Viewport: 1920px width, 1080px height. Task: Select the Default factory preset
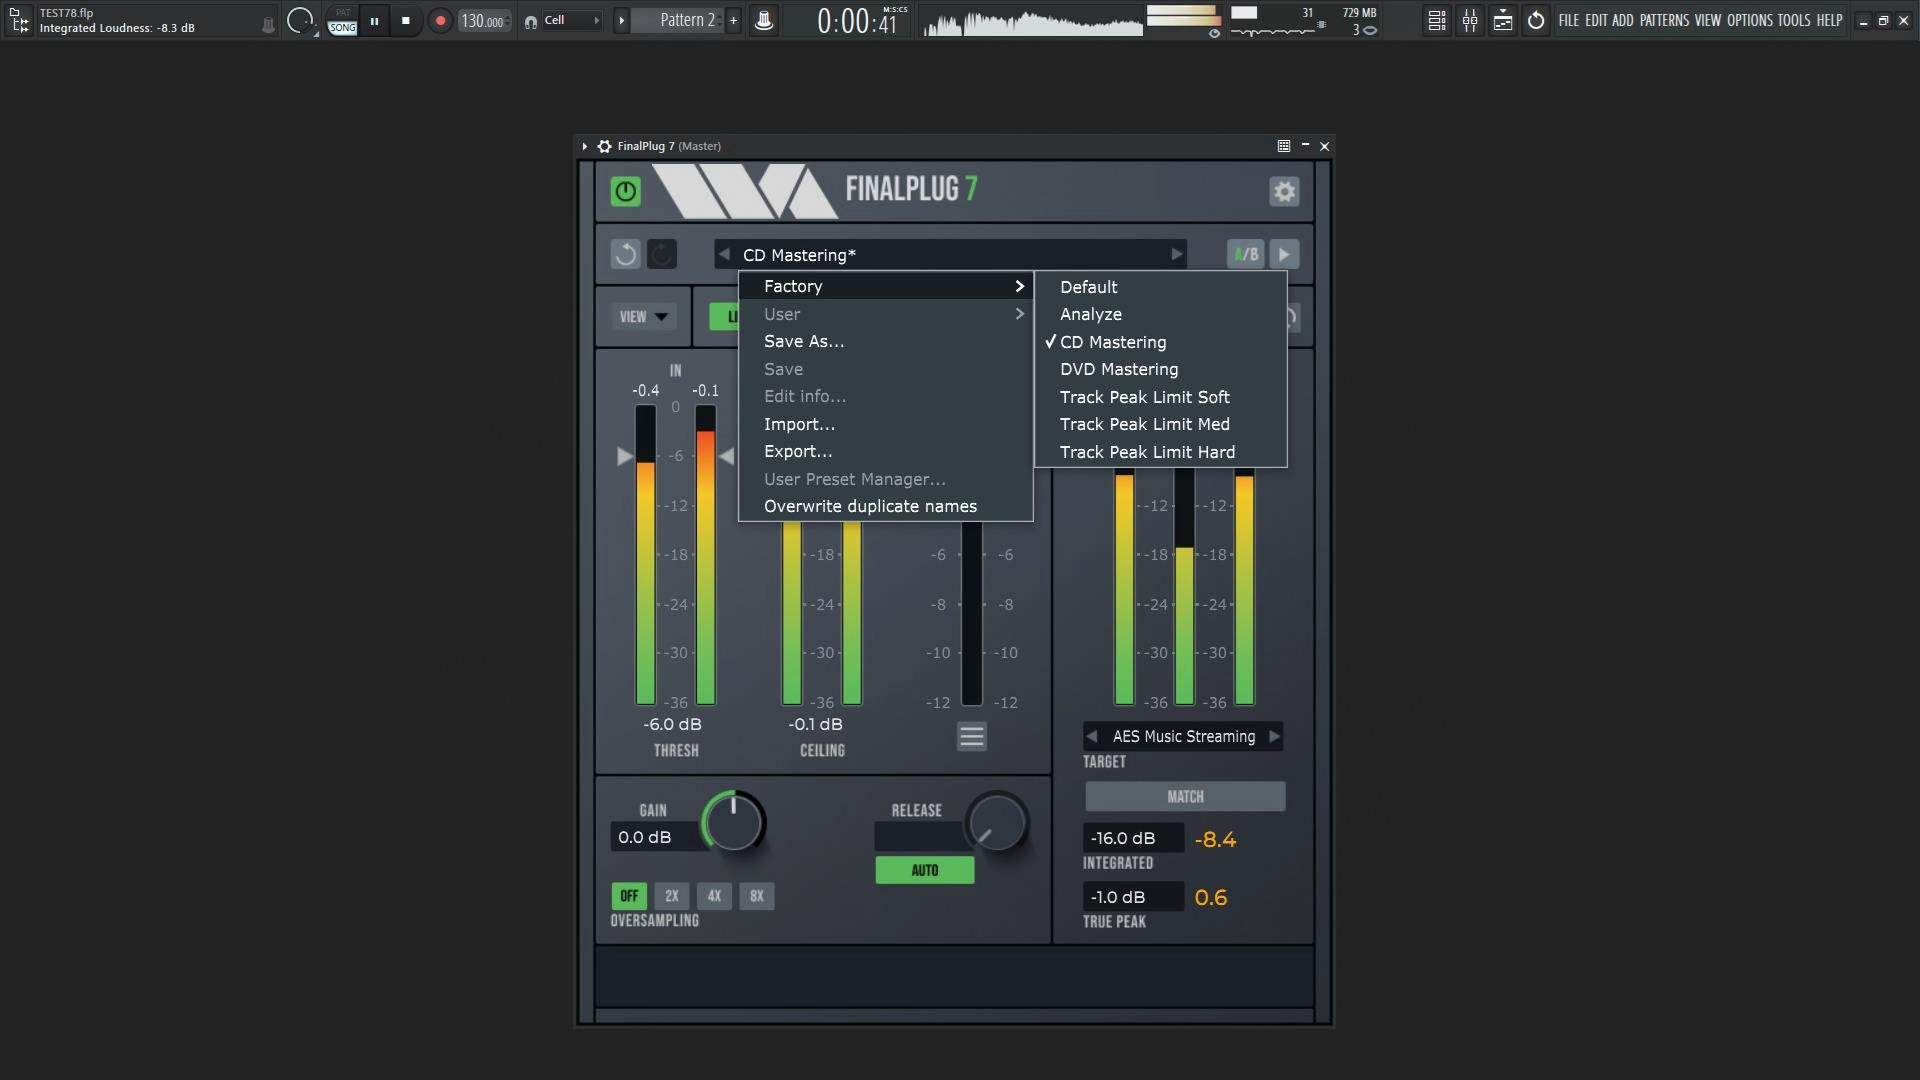pos(1160,287)
